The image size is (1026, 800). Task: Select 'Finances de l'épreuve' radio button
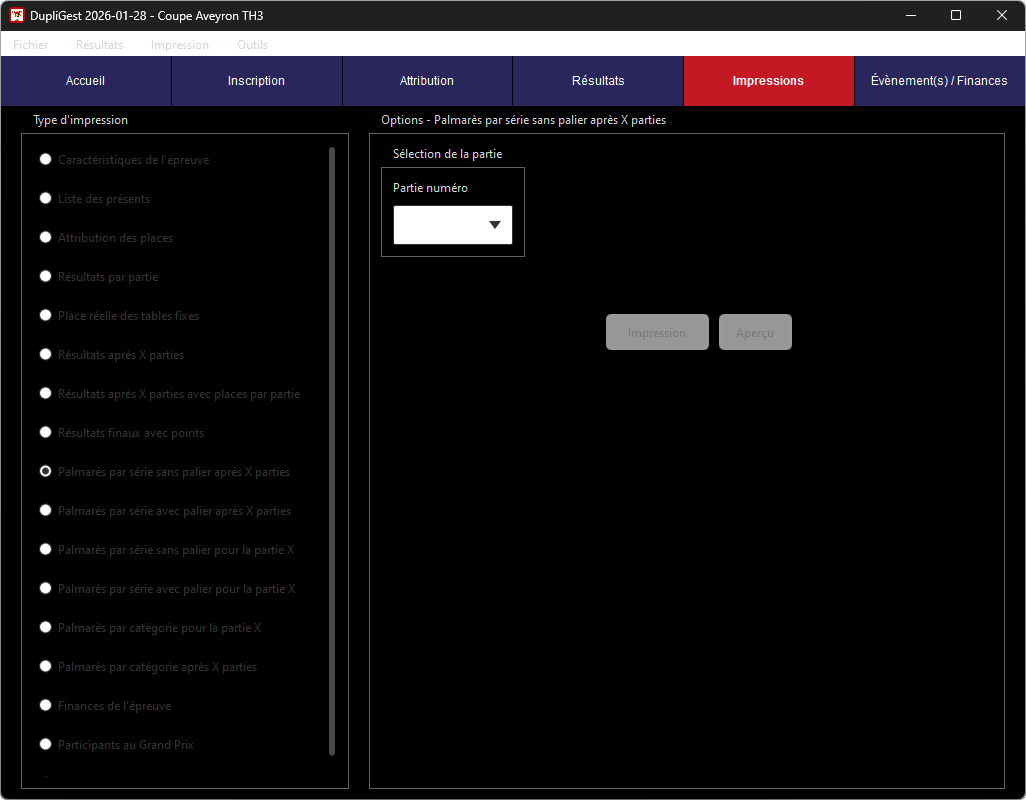pos(46,706)
